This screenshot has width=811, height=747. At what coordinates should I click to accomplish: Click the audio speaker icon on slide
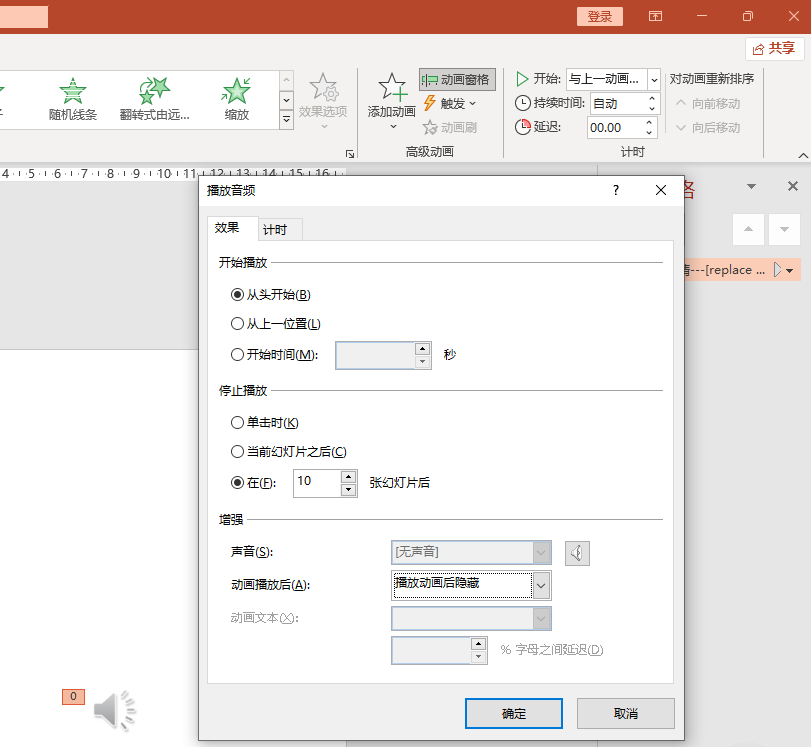coord(115,710)
